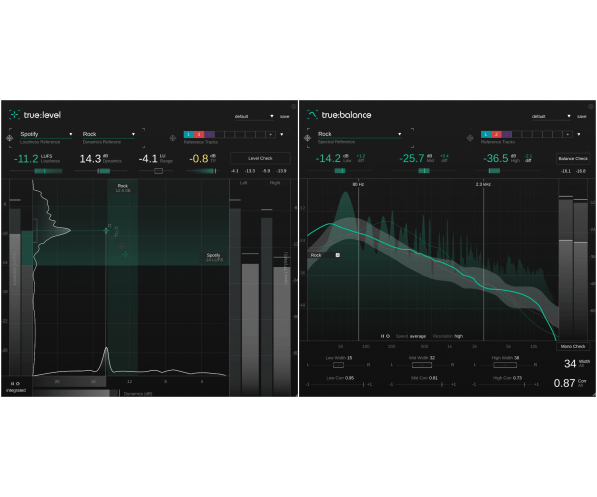Screen dimensions: 597x497
Task: Toggle the Balance Check button
Action: [x=573, y=158]
